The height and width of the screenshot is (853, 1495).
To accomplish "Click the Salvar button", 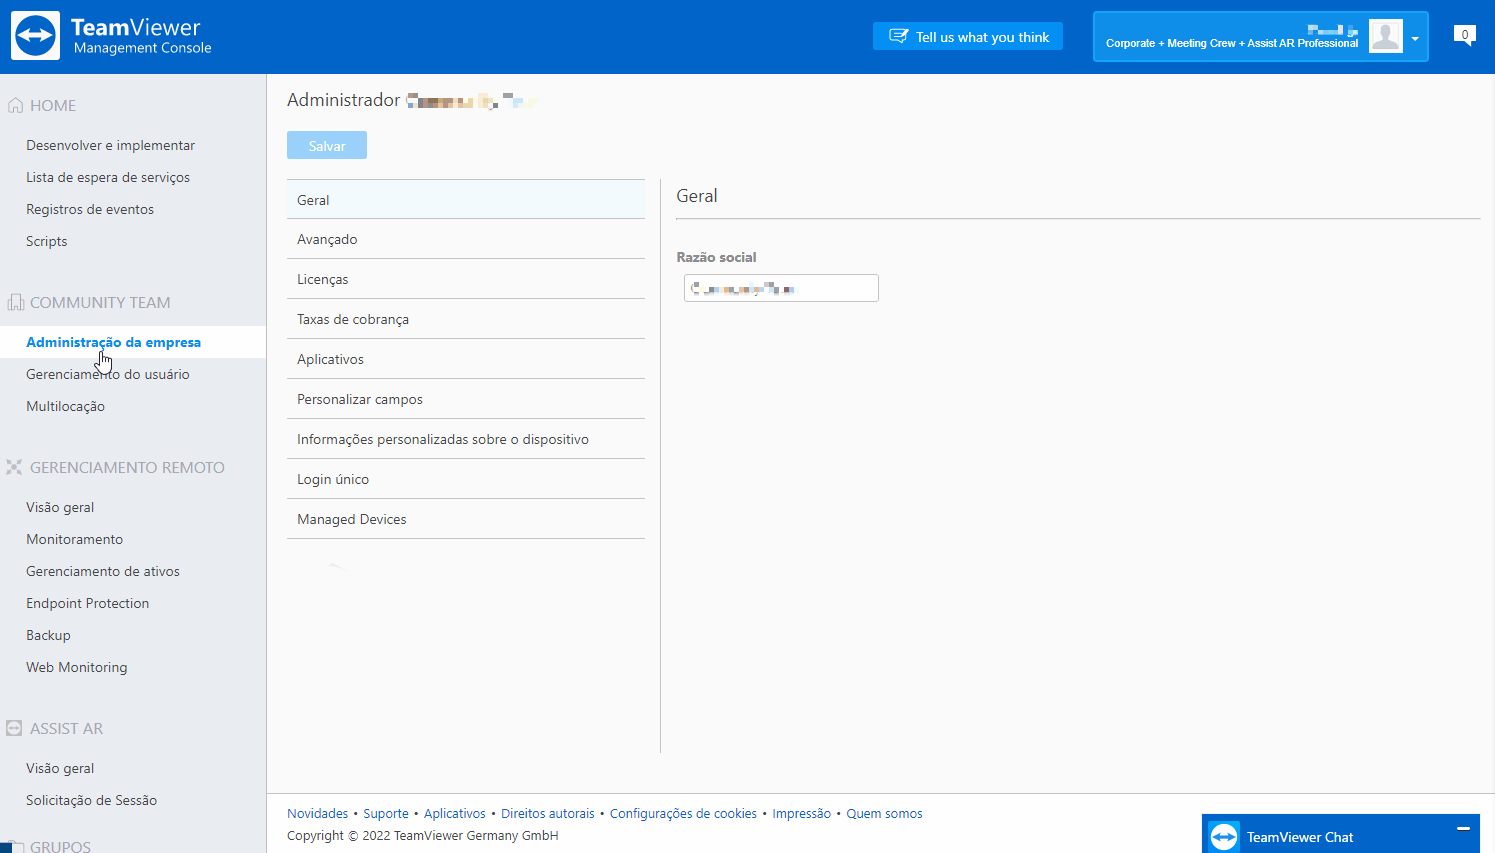I will (327, 145).
